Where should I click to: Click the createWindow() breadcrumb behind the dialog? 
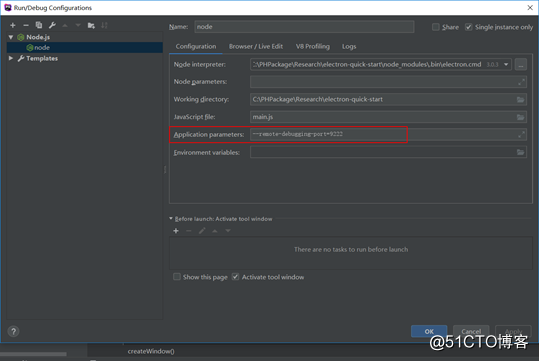(151, 351)
